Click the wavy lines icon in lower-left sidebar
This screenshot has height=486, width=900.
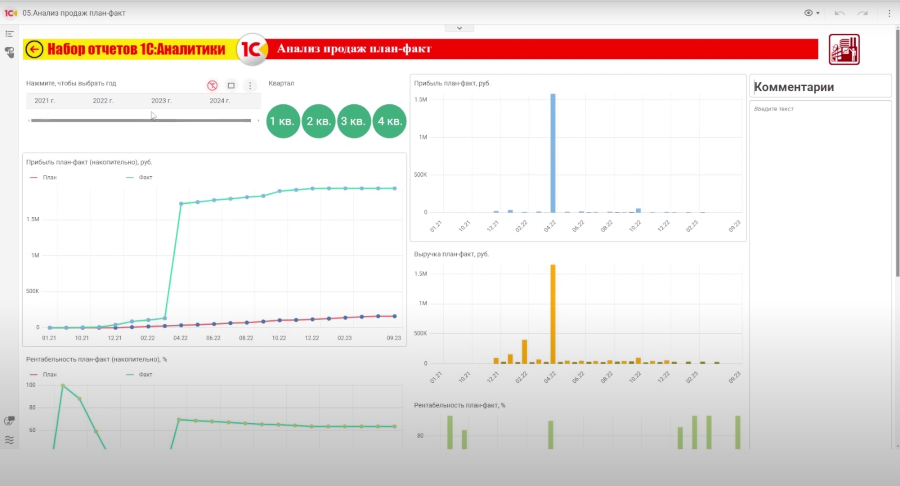click(x=9, y=440)
